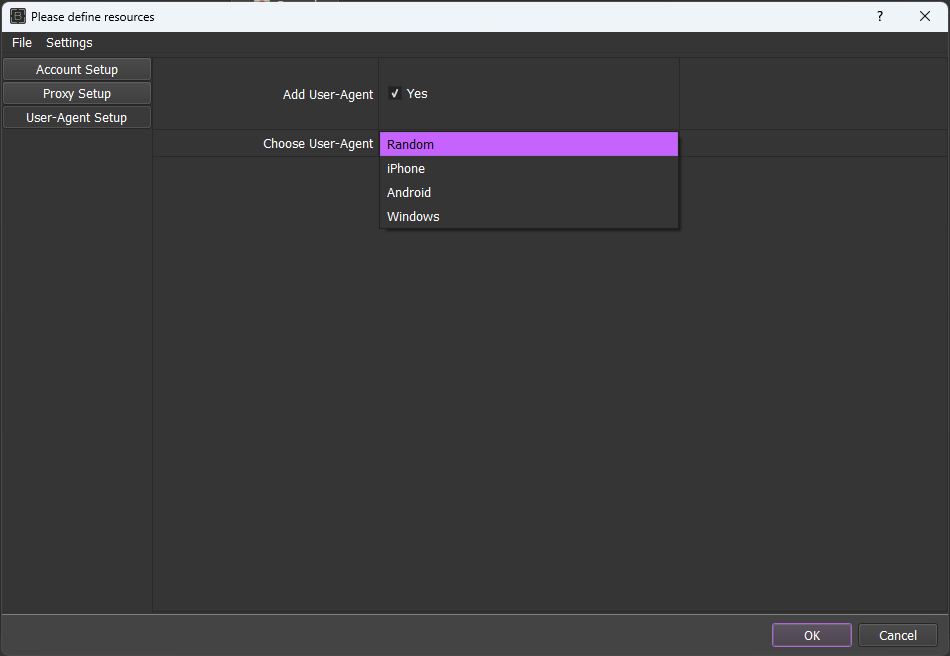Screen dimensions: 950x656
Task: Select the User-Agent Setup section
Action: [x=77, y=118]
